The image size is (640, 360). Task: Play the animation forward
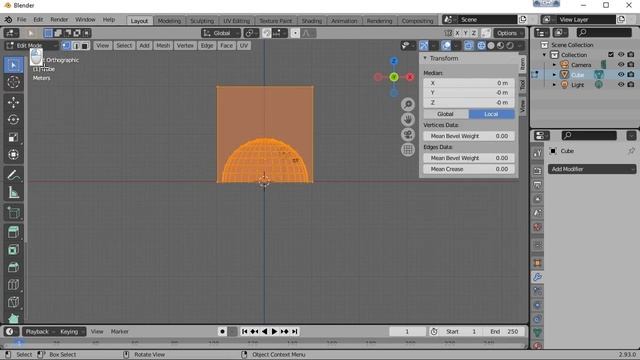tap(274, 331)
